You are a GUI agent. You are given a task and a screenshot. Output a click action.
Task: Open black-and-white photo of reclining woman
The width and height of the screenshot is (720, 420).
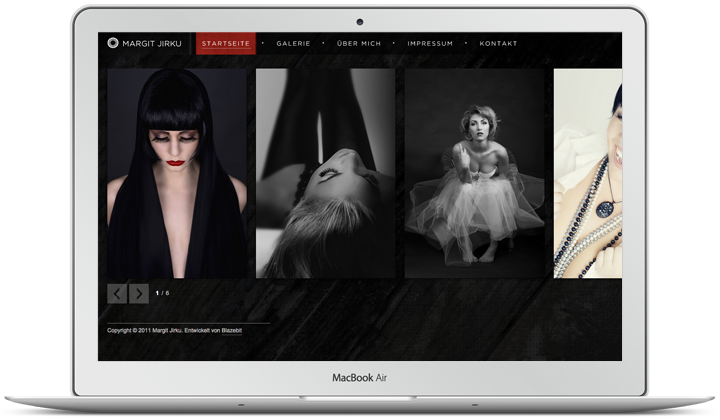pos(326,174)
